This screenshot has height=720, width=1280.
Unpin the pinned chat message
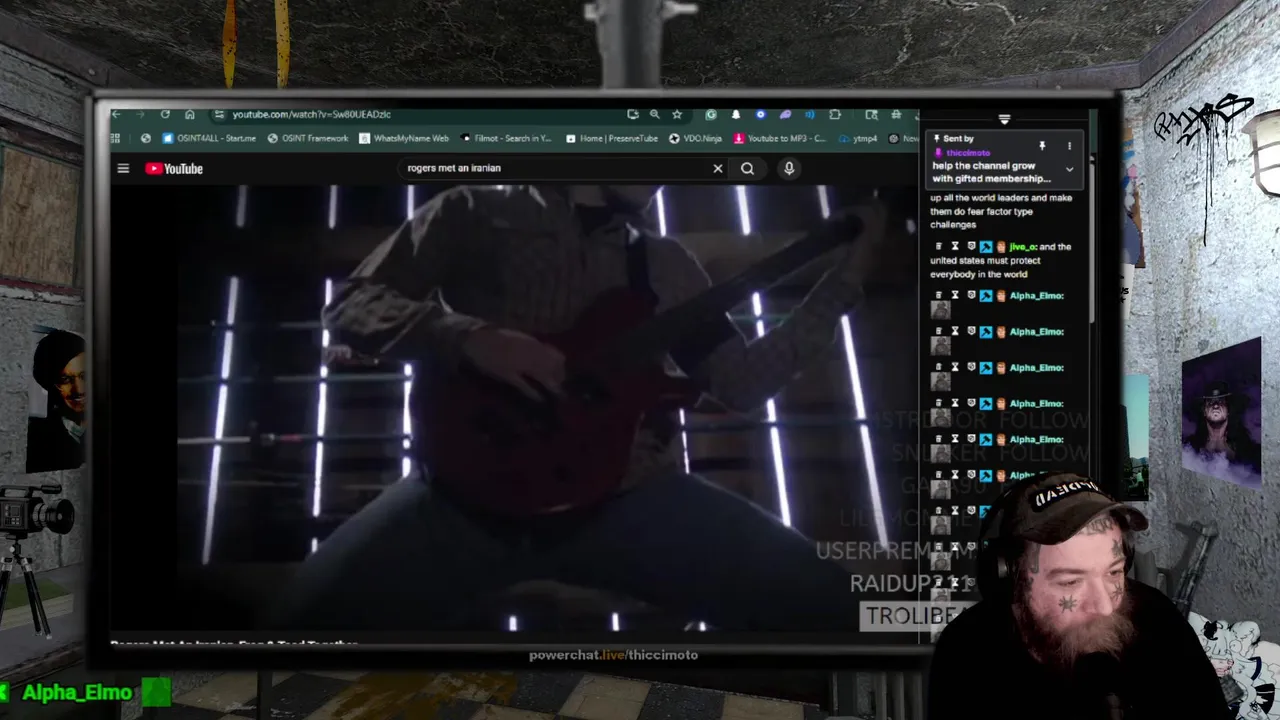(x=1042, y=146)
